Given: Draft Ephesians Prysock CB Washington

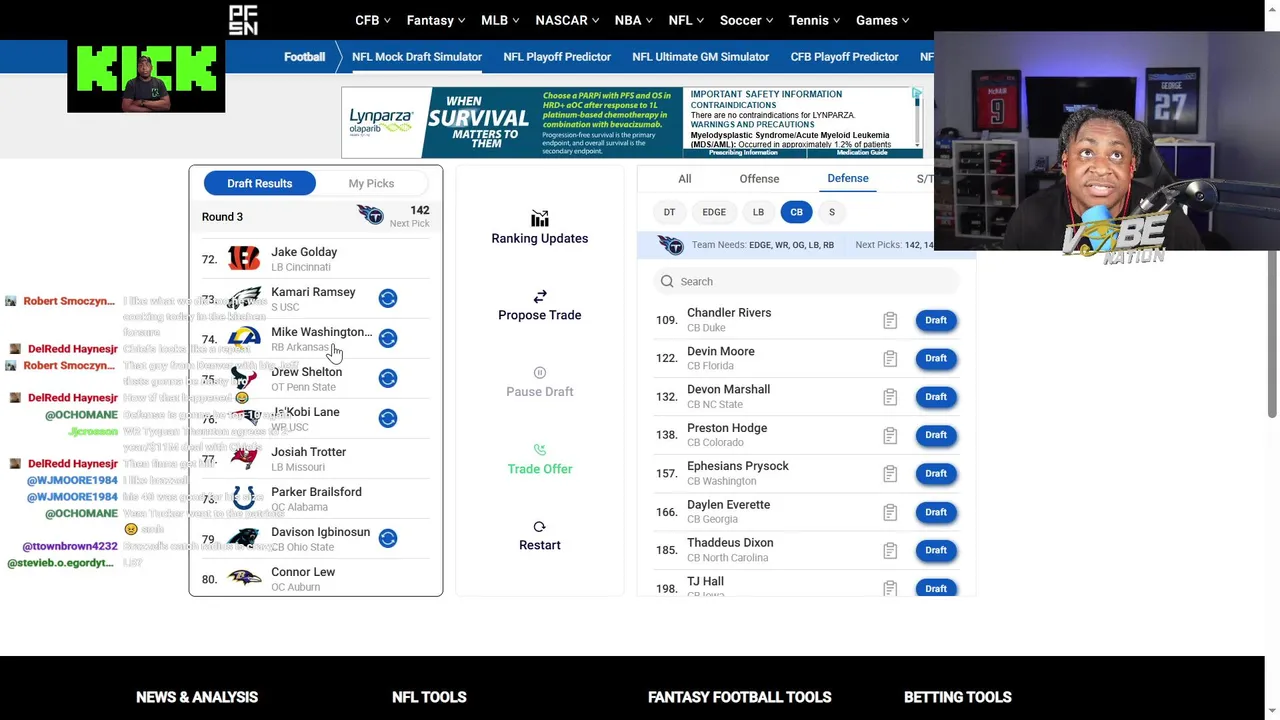Looking at the screenshot, I should (936, 474).
